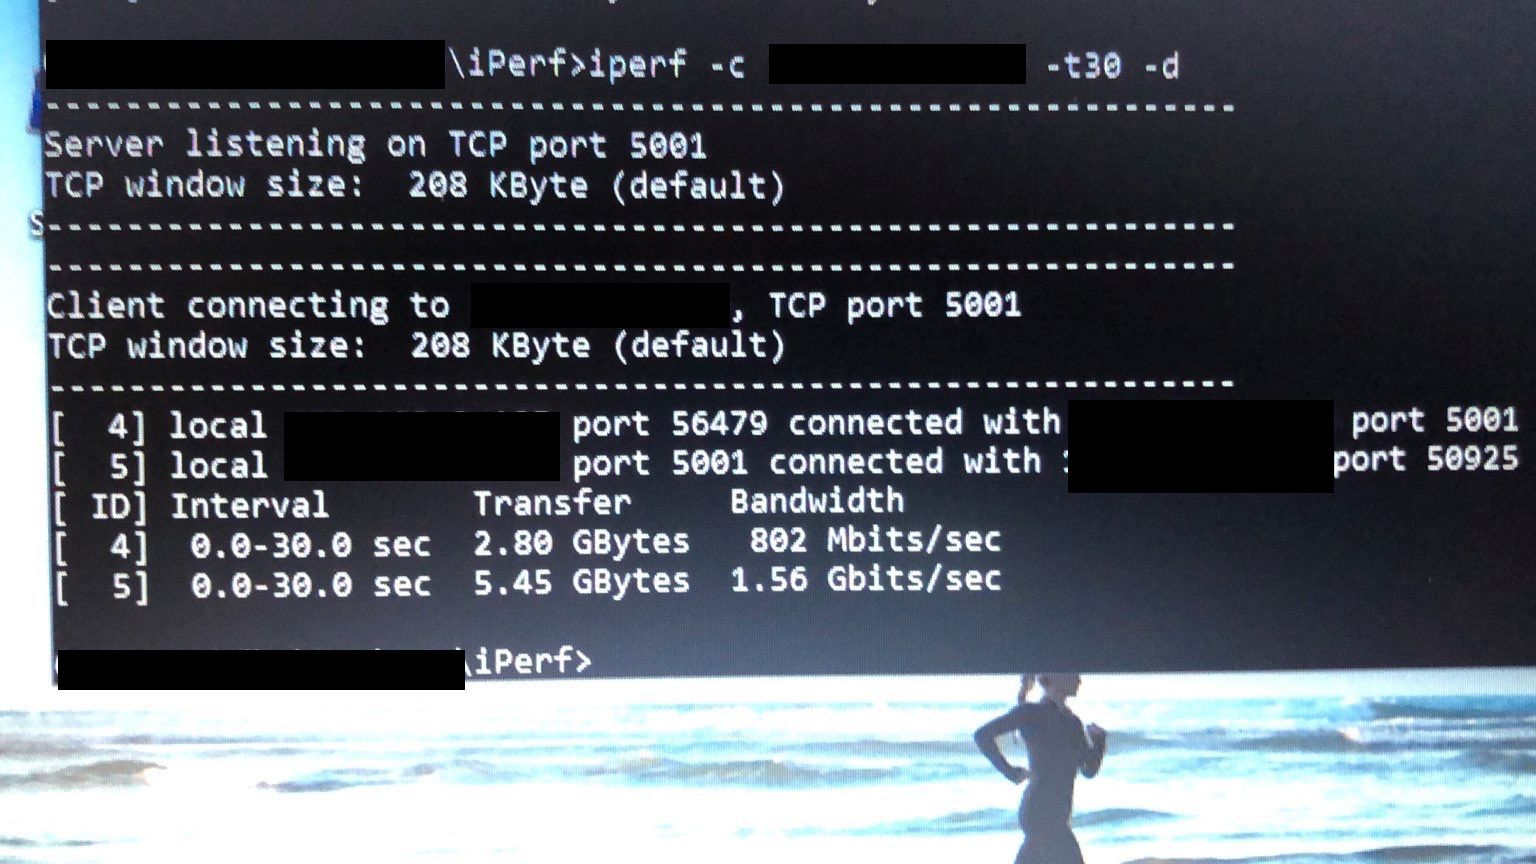Click the first 'TCP window size: 208 KByte' line
Viewport: 1536px width, 864px height.
415,186
